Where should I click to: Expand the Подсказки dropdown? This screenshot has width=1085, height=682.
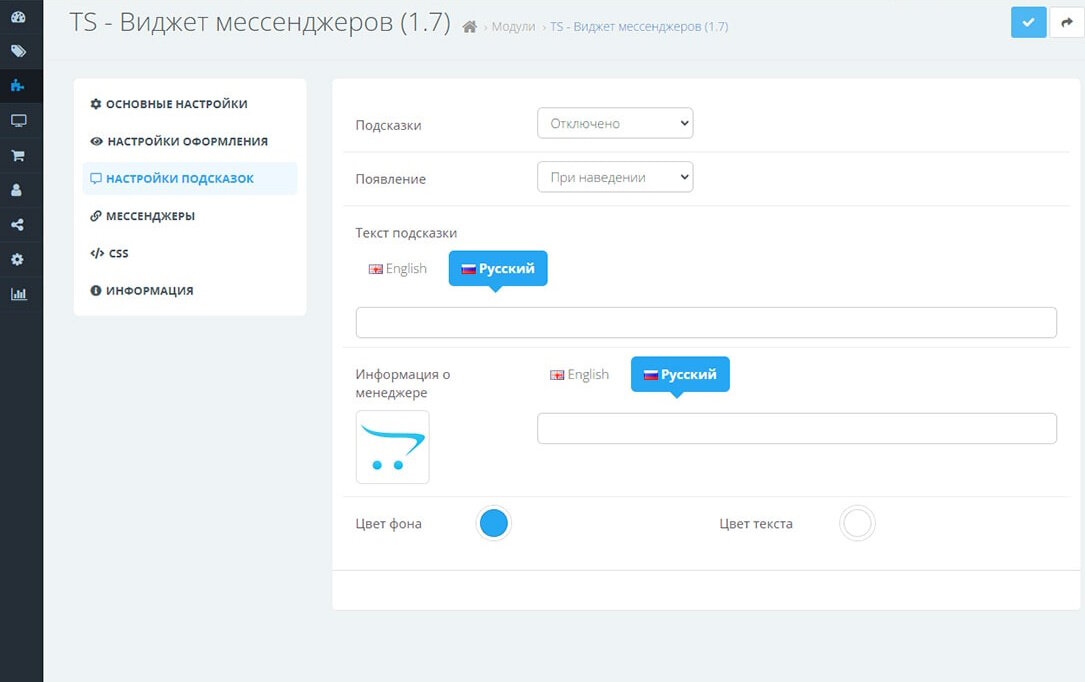(615, 124)
